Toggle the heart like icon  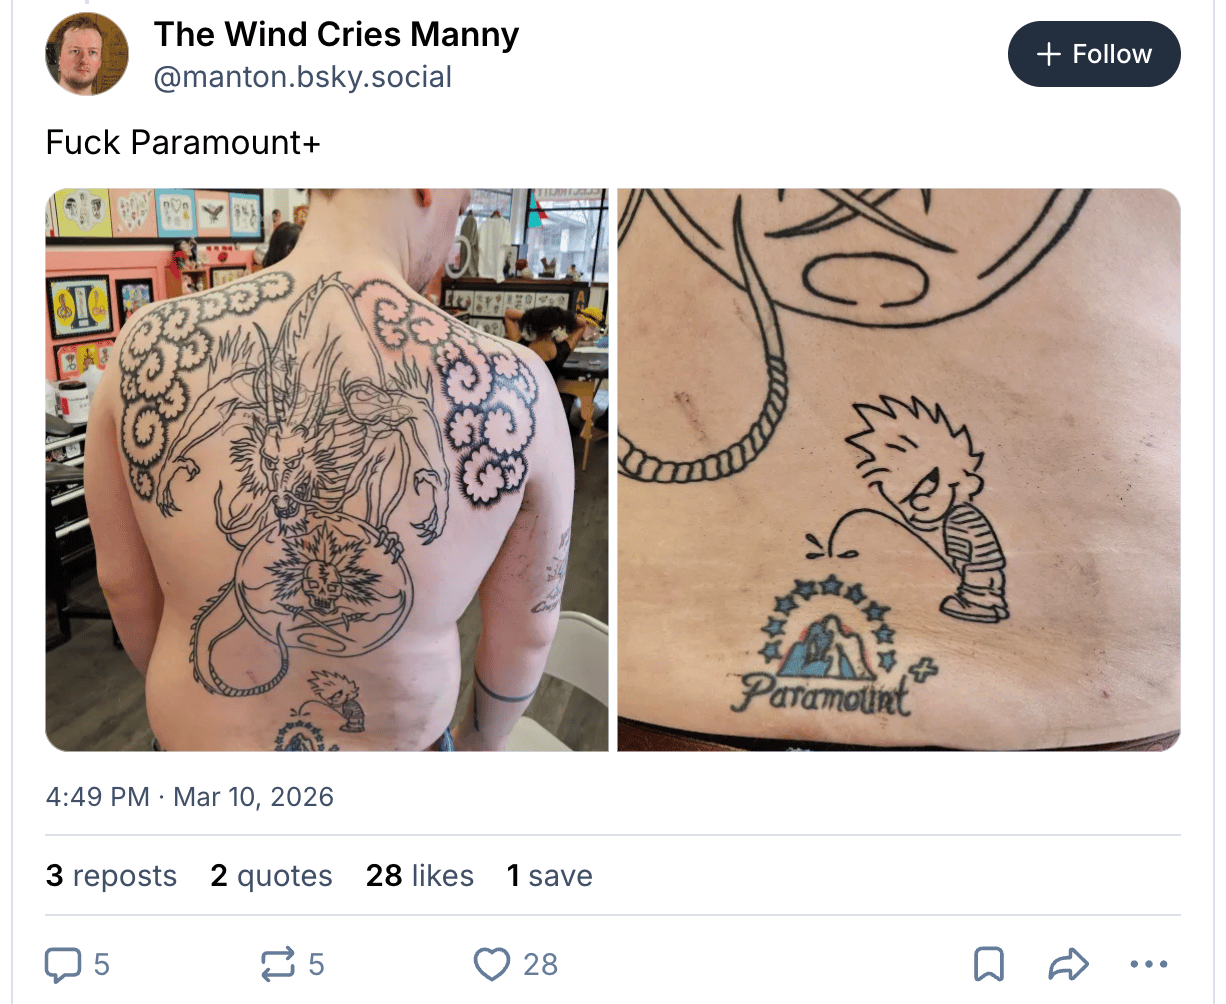tap(491, 964)
